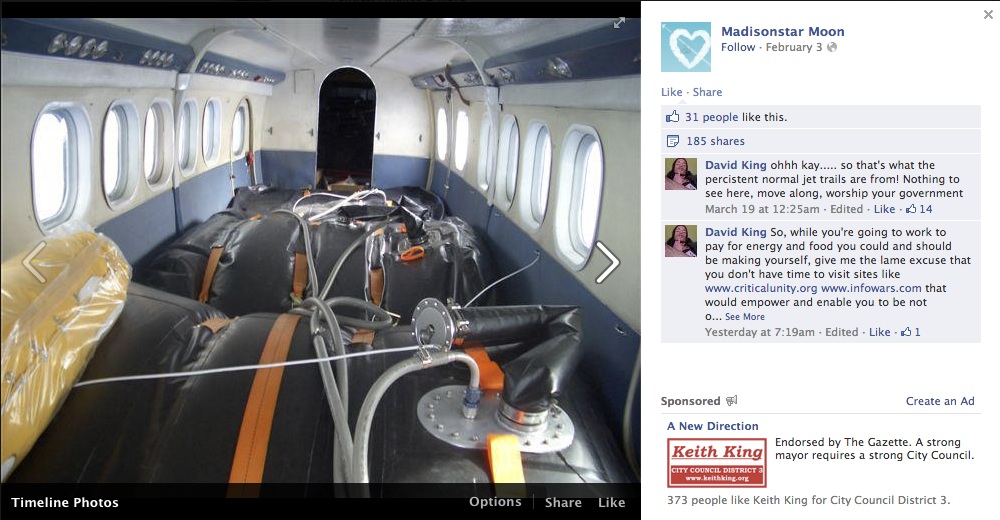Click Create an Ad link
This screenshot has height=520, width=1000.
point(940,401)
